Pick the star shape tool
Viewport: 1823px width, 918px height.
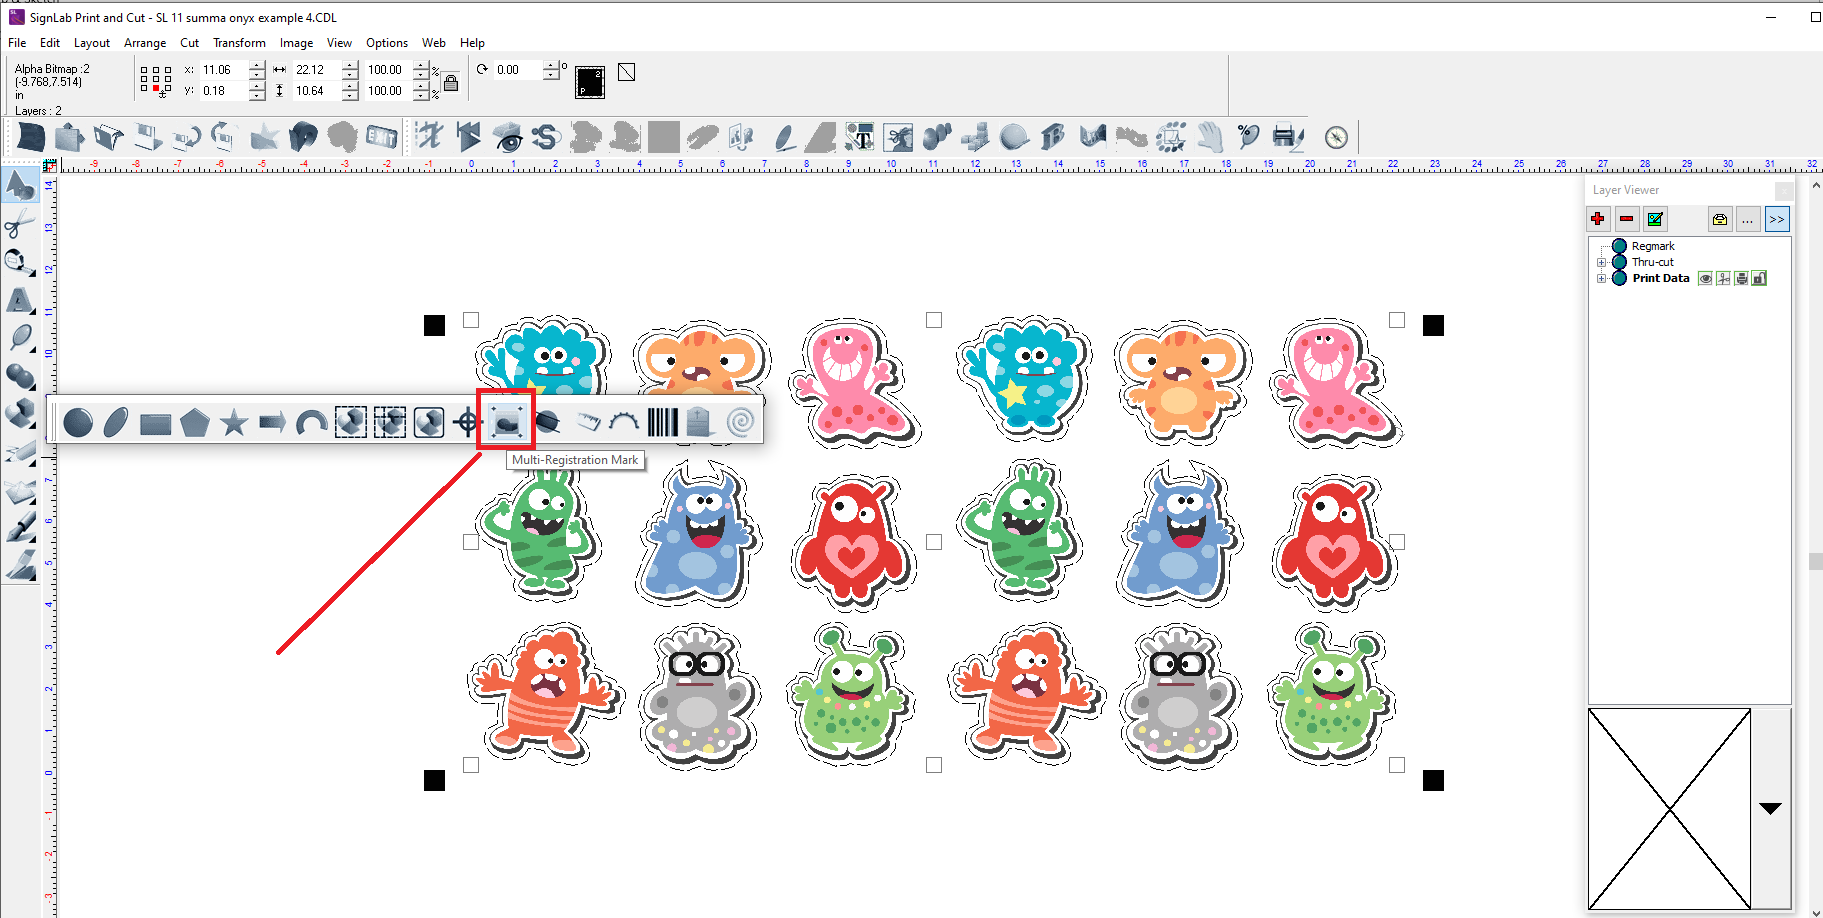point(234,423)
